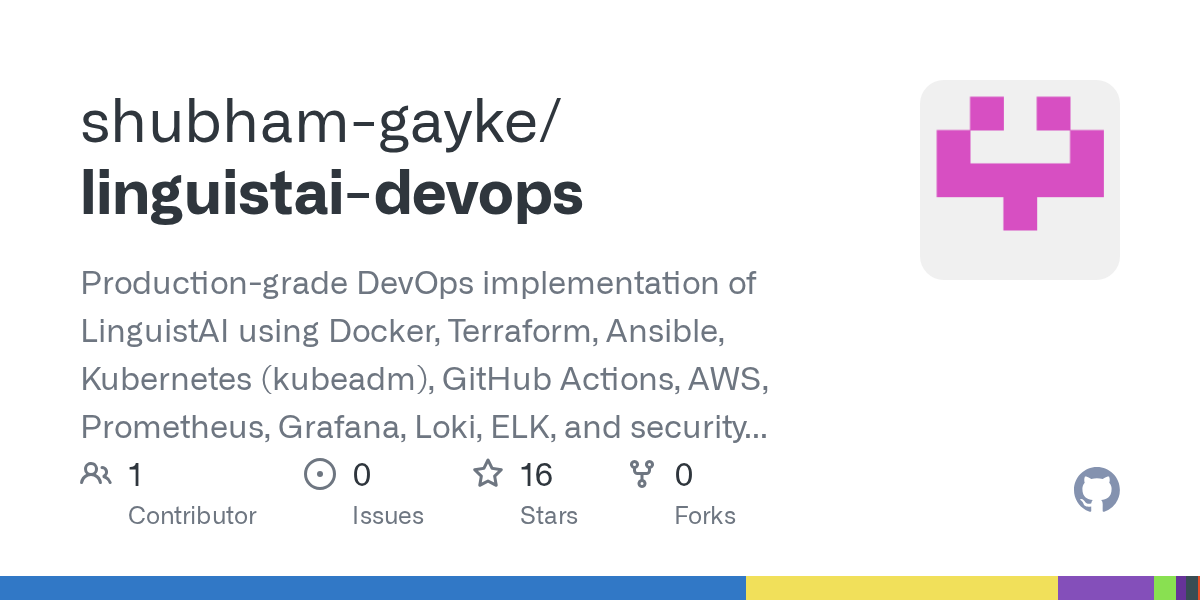
Task: Click the contributor count 1
Action: pos(135,475)
